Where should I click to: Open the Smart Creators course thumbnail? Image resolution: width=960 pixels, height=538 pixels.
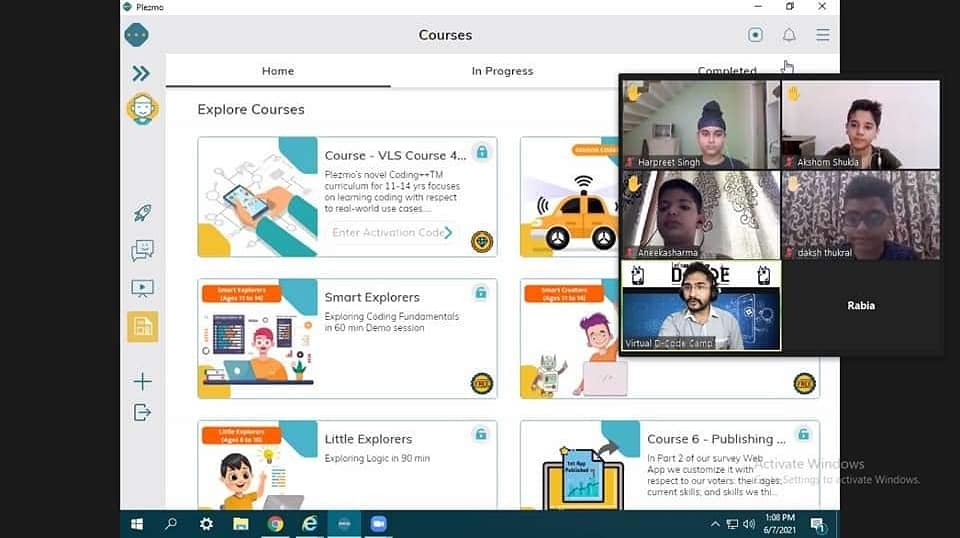tap(570, 338)
